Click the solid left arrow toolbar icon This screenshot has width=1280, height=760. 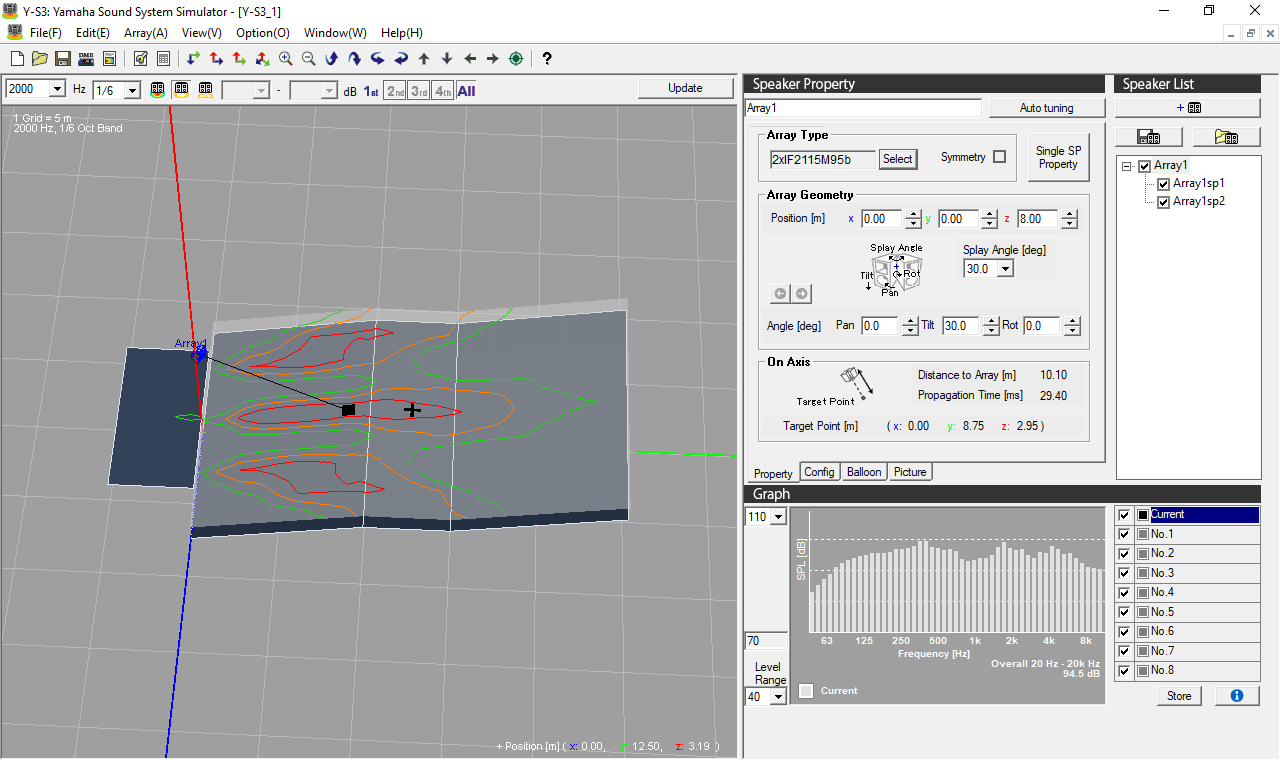tap(470, 58)
